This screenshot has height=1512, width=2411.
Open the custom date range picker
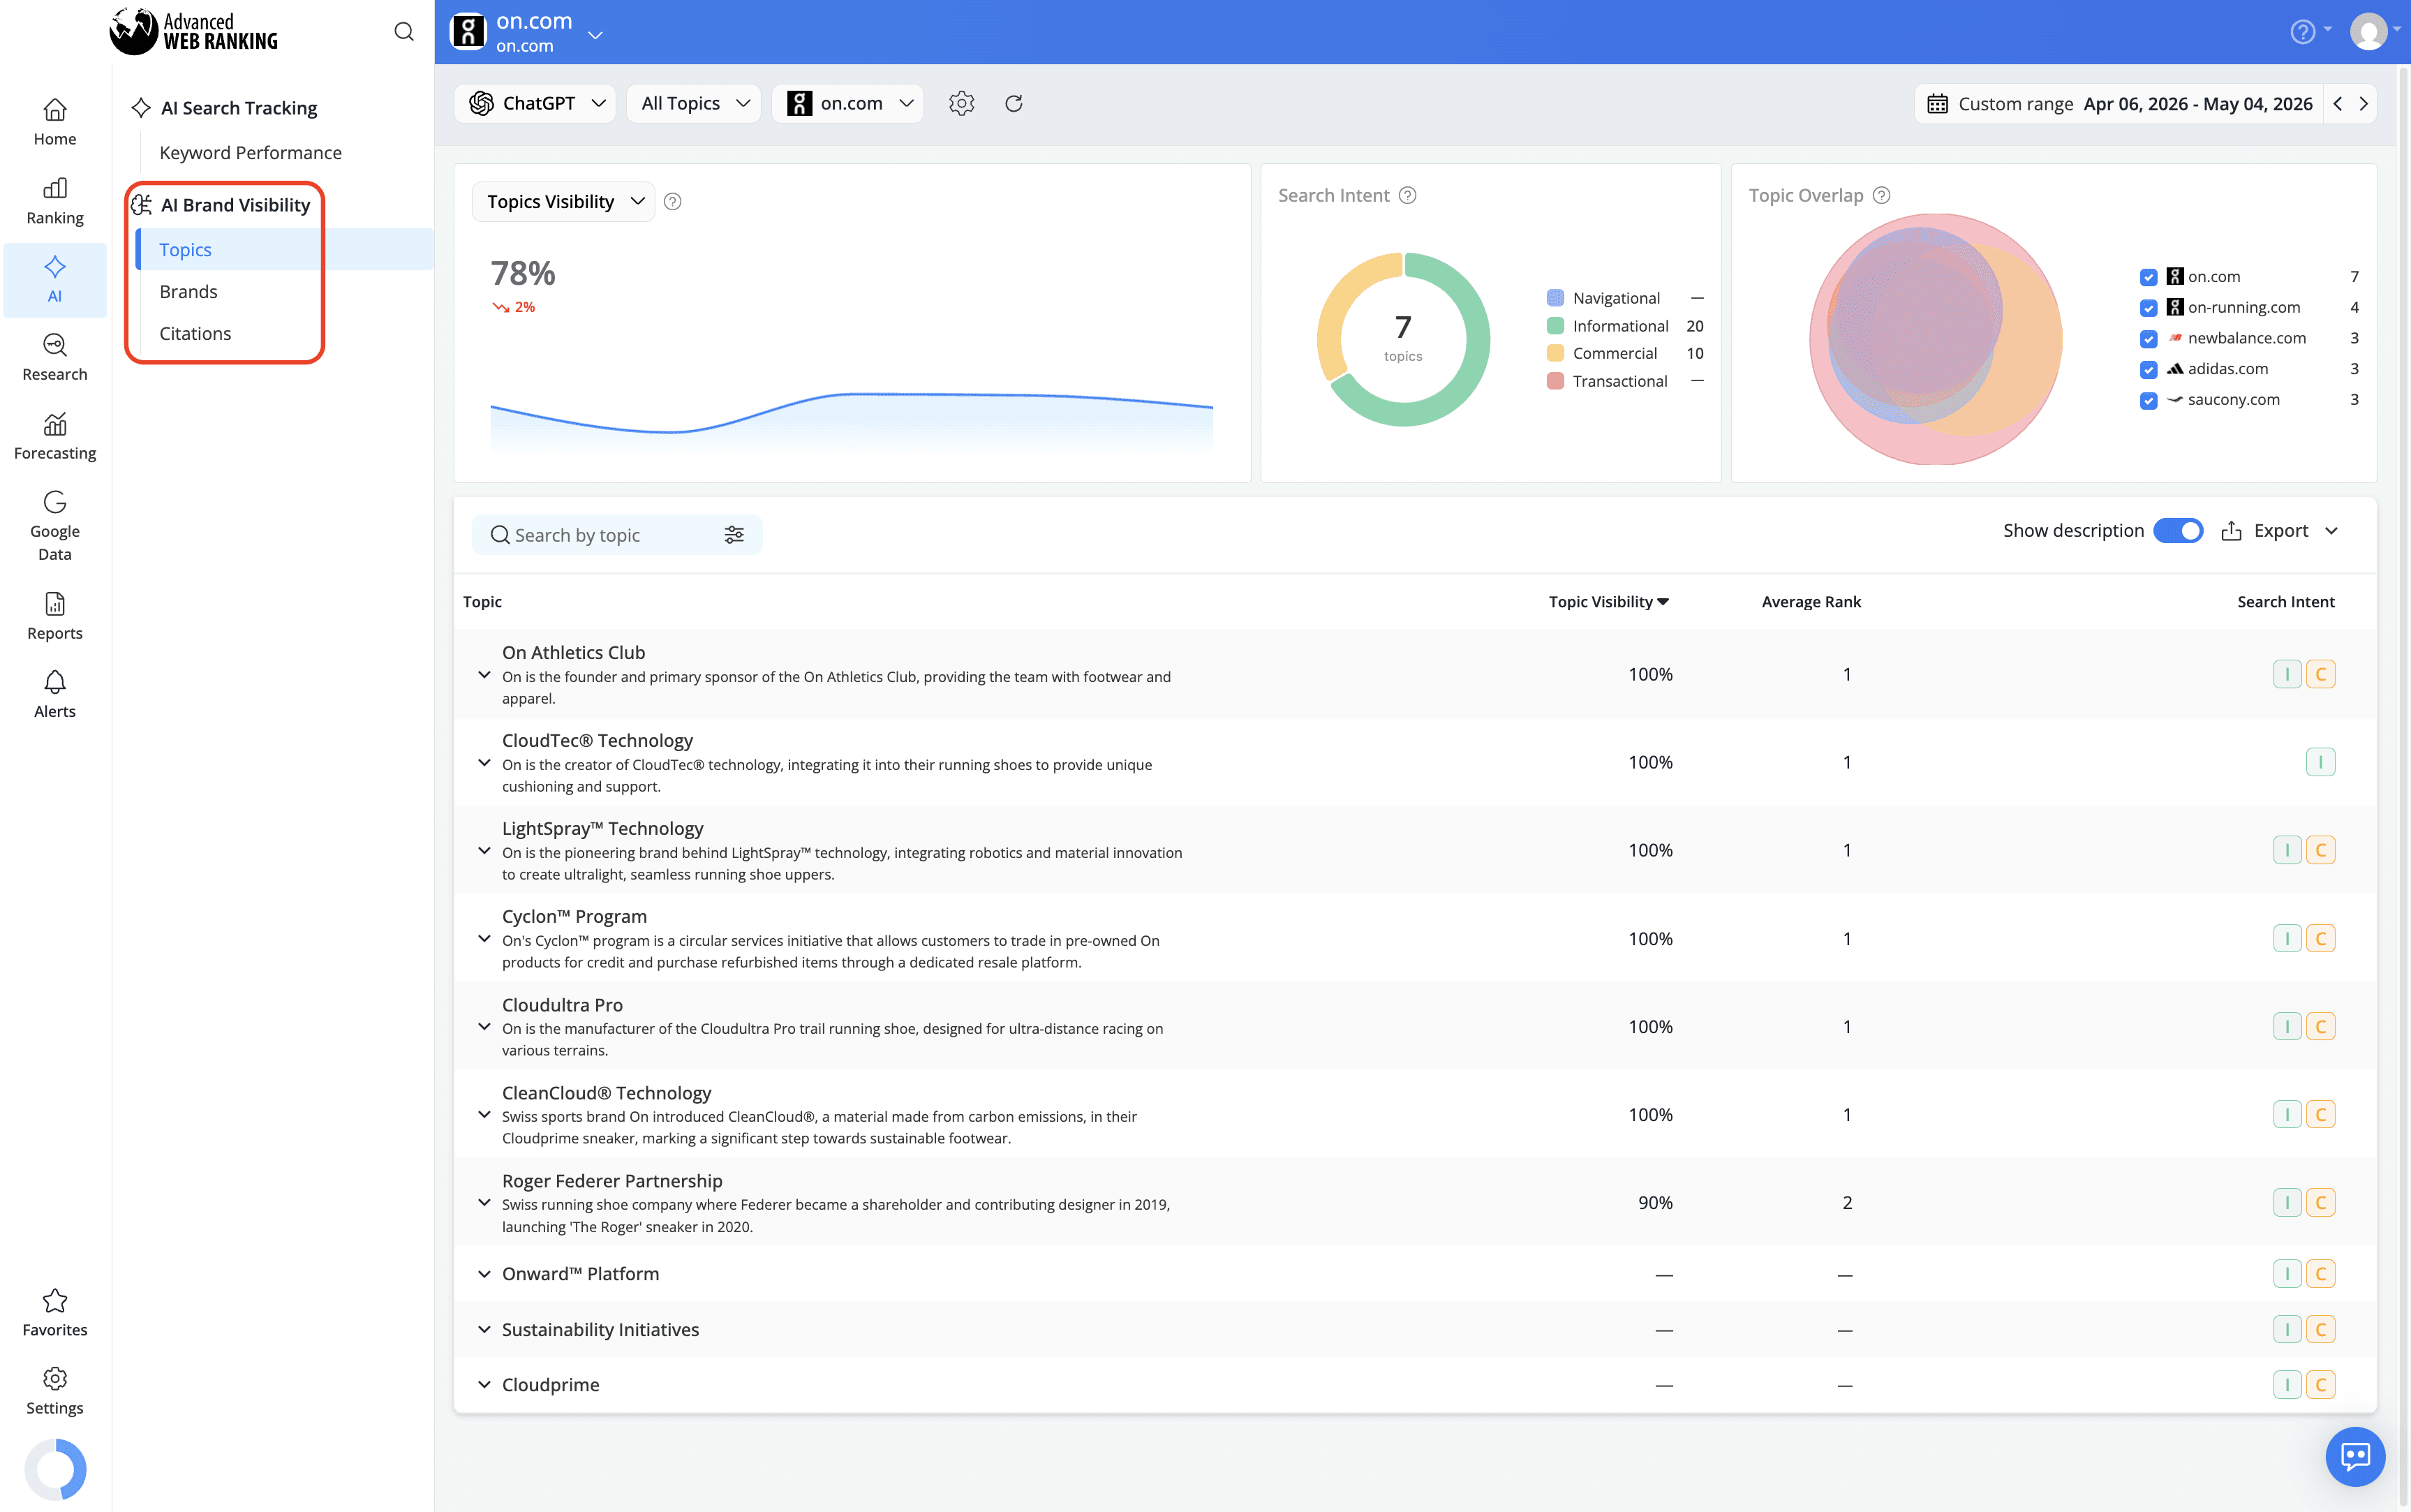(x=2119, y=103)
